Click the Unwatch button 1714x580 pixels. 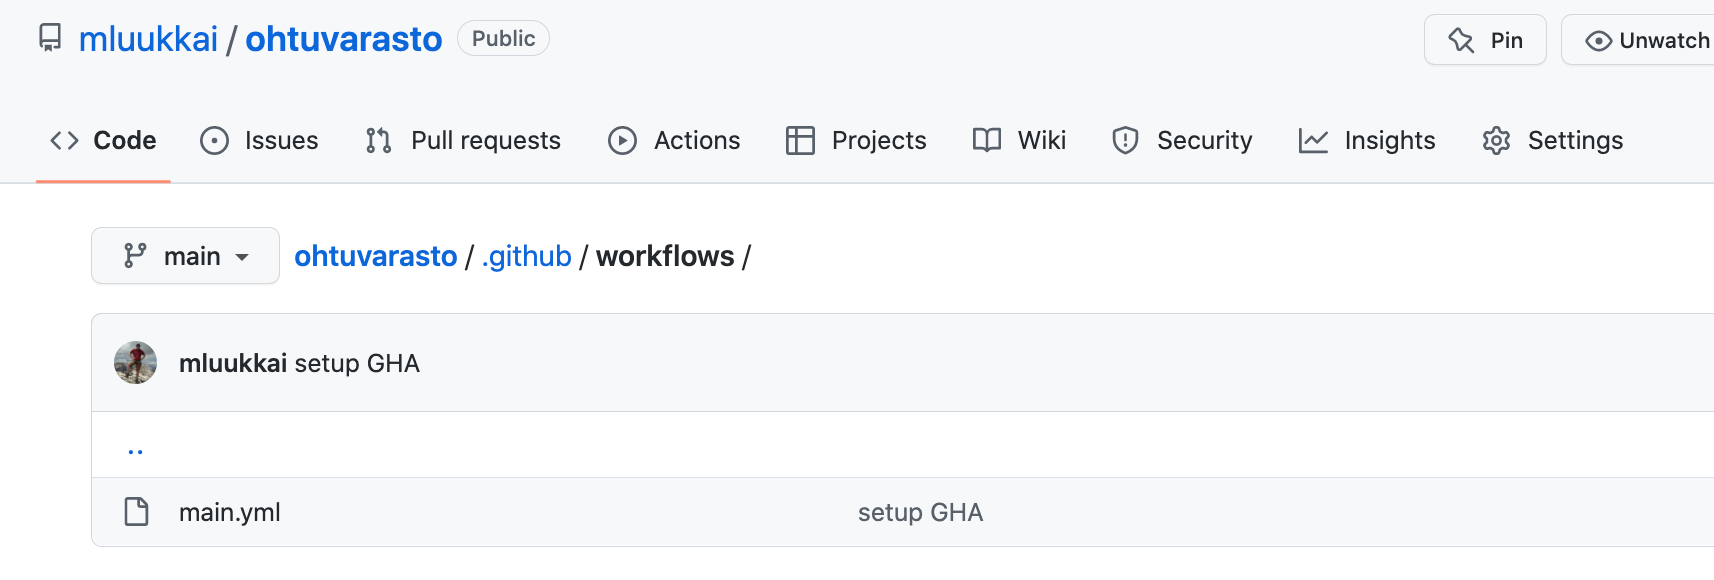tap(1647, 40)
